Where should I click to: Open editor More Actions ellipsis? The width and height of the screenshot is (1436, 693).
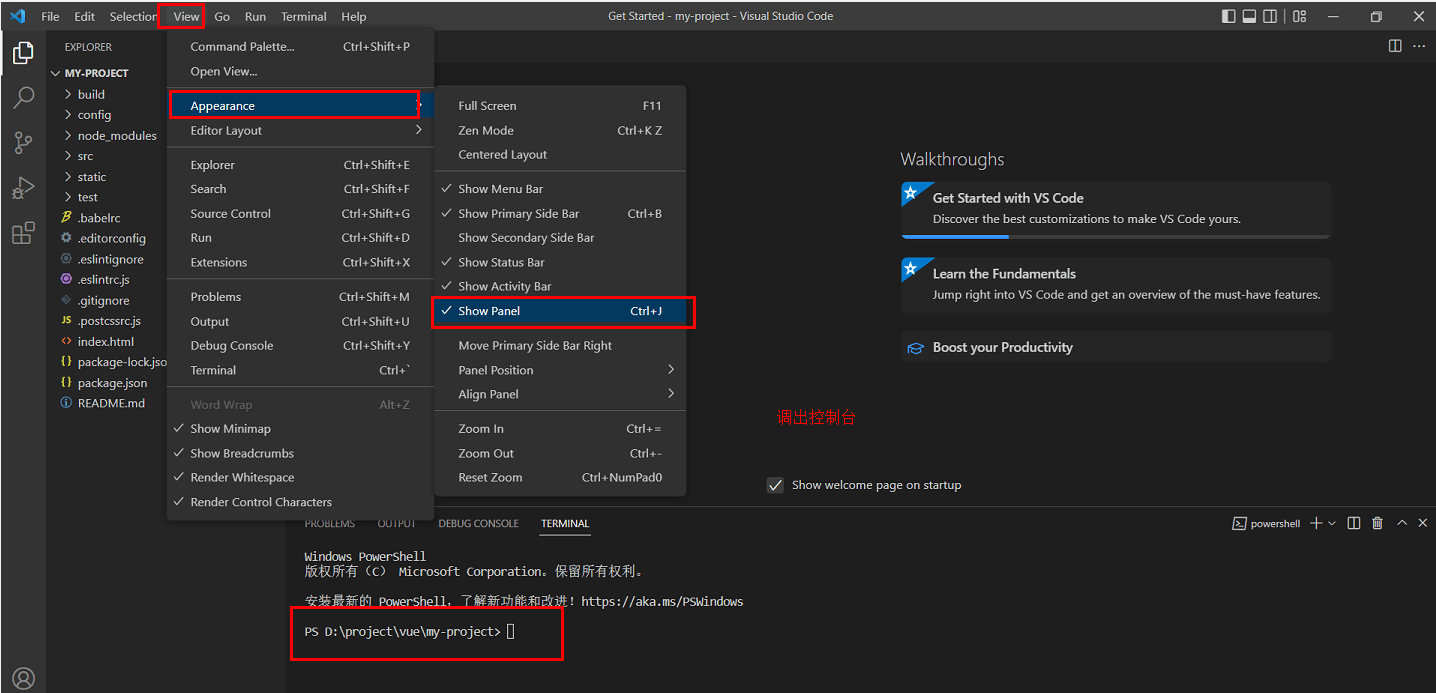pos(1419,46)
